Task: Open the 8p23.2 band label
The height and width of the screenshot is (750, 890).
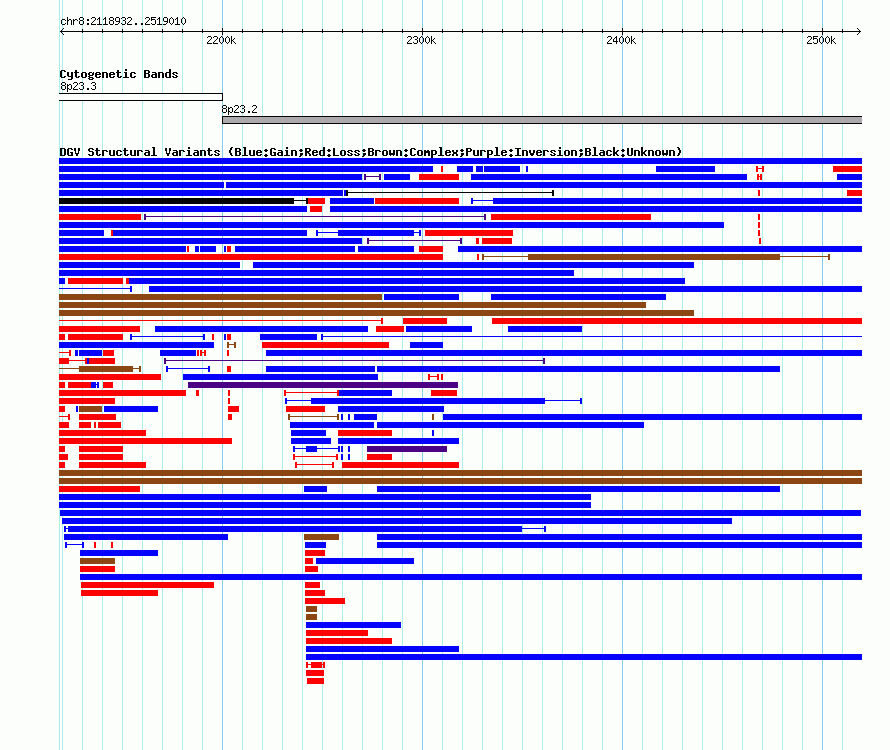Action: tap(239, 109)
